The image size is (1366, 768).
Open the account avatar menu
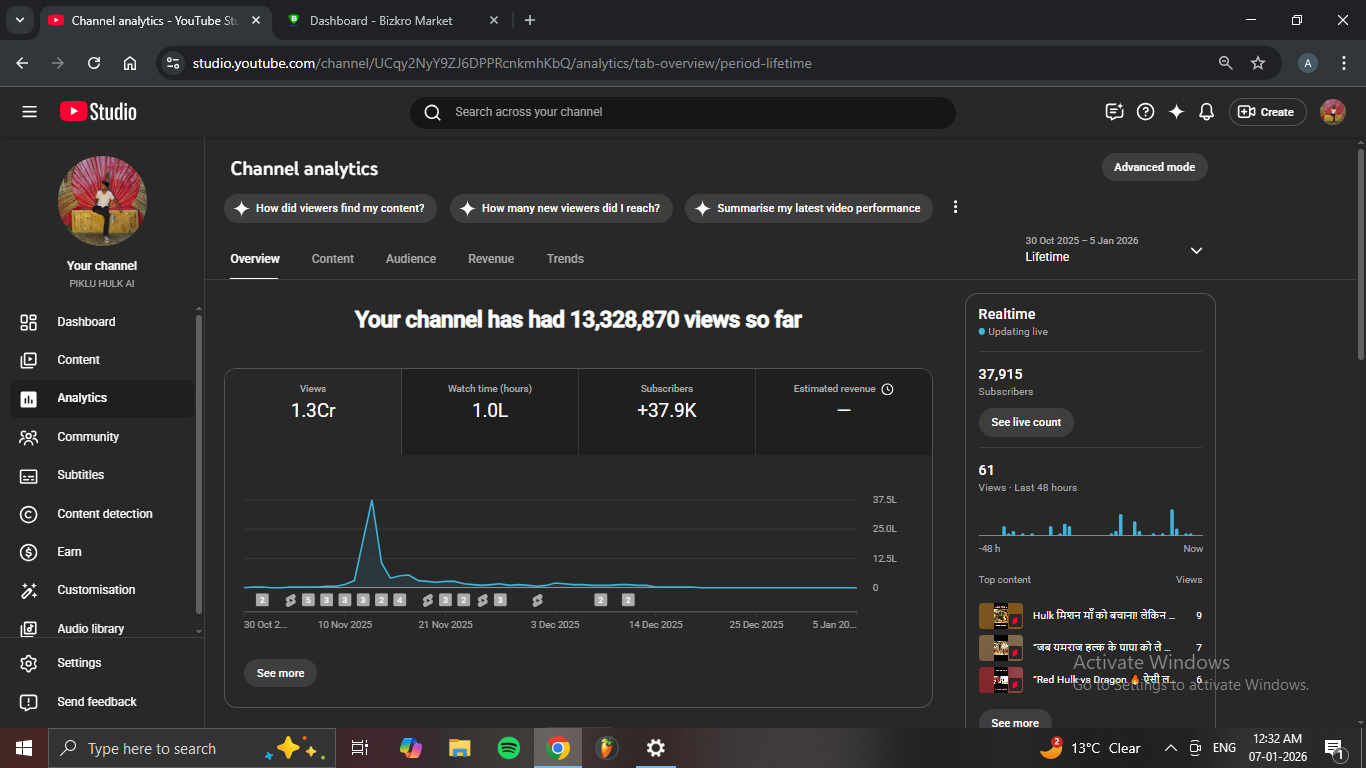pos(1332,112)
